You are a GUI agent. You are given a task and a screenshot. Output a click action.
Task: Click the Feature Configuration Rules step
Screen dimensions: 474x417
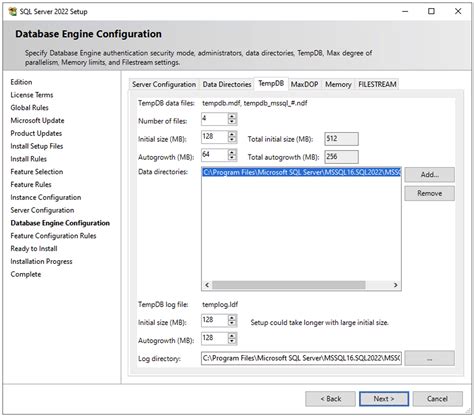[x=53, y=236]
